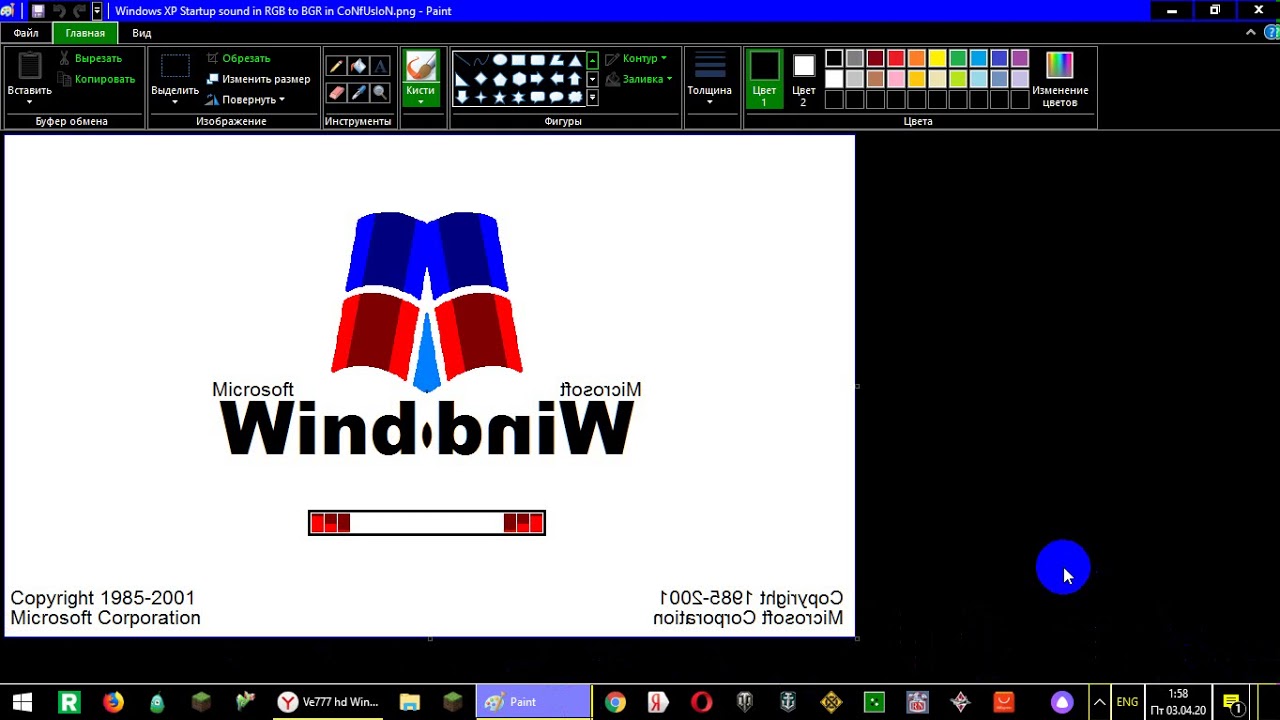Click Копировать (copy) command

[96, 79]
